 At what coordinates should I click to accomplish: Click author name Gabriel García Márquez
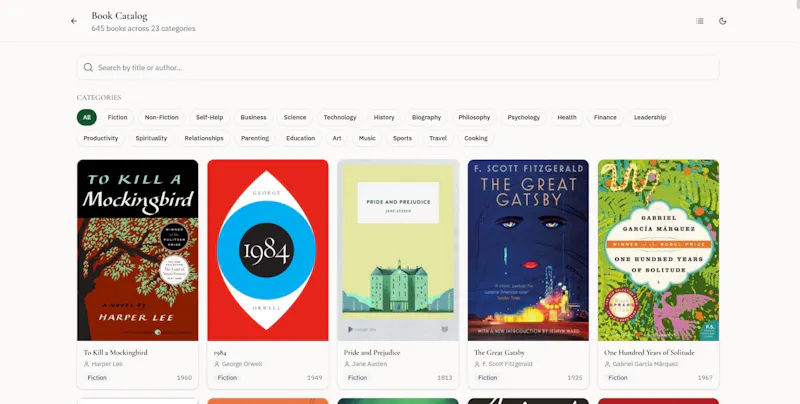pos(645,364)
